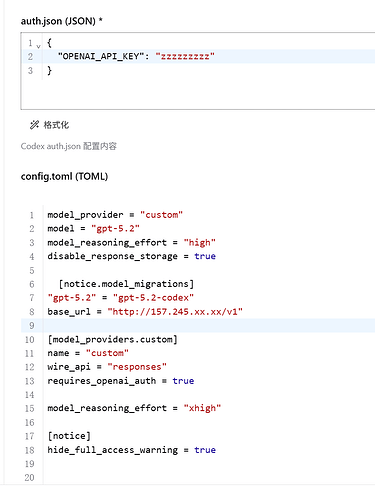Click the wire_api = "responses" line
Viewport: 375px width, 500px height.
(107, 367)
